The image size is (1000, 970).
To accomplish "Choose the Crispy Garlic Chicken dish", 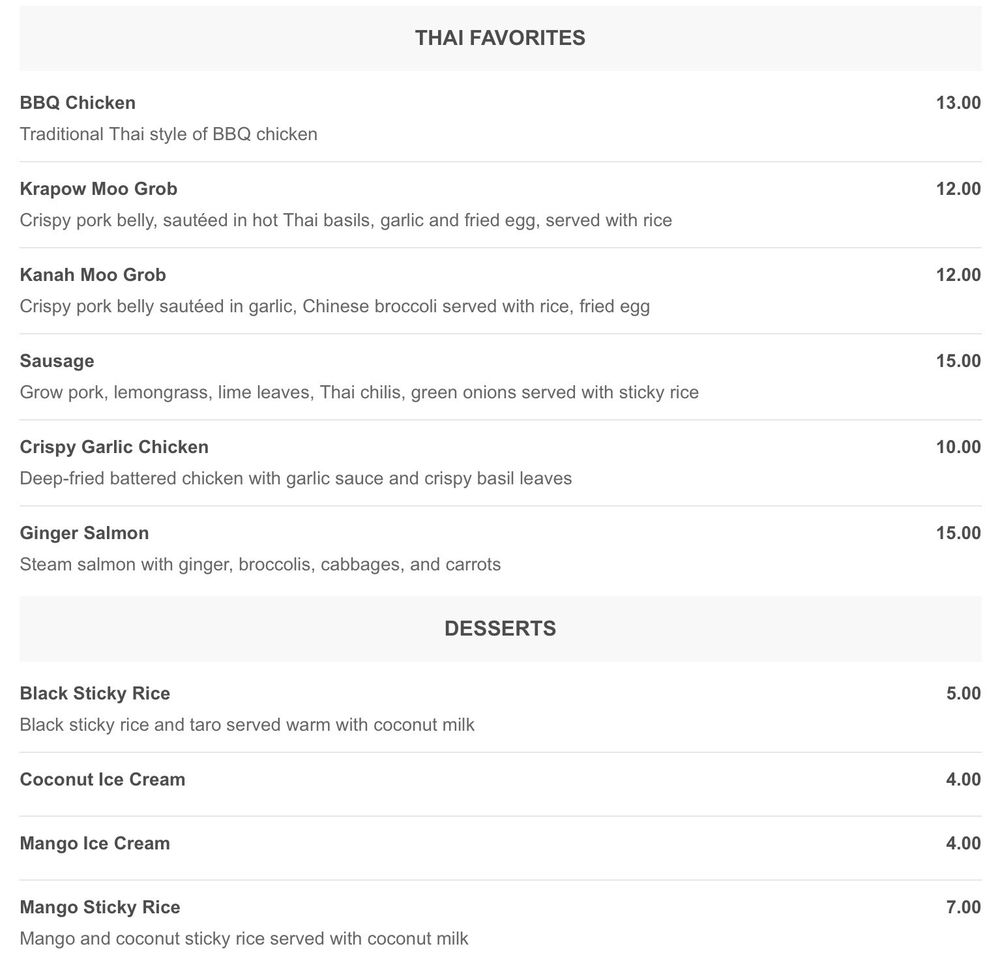I will click(114, 447).
